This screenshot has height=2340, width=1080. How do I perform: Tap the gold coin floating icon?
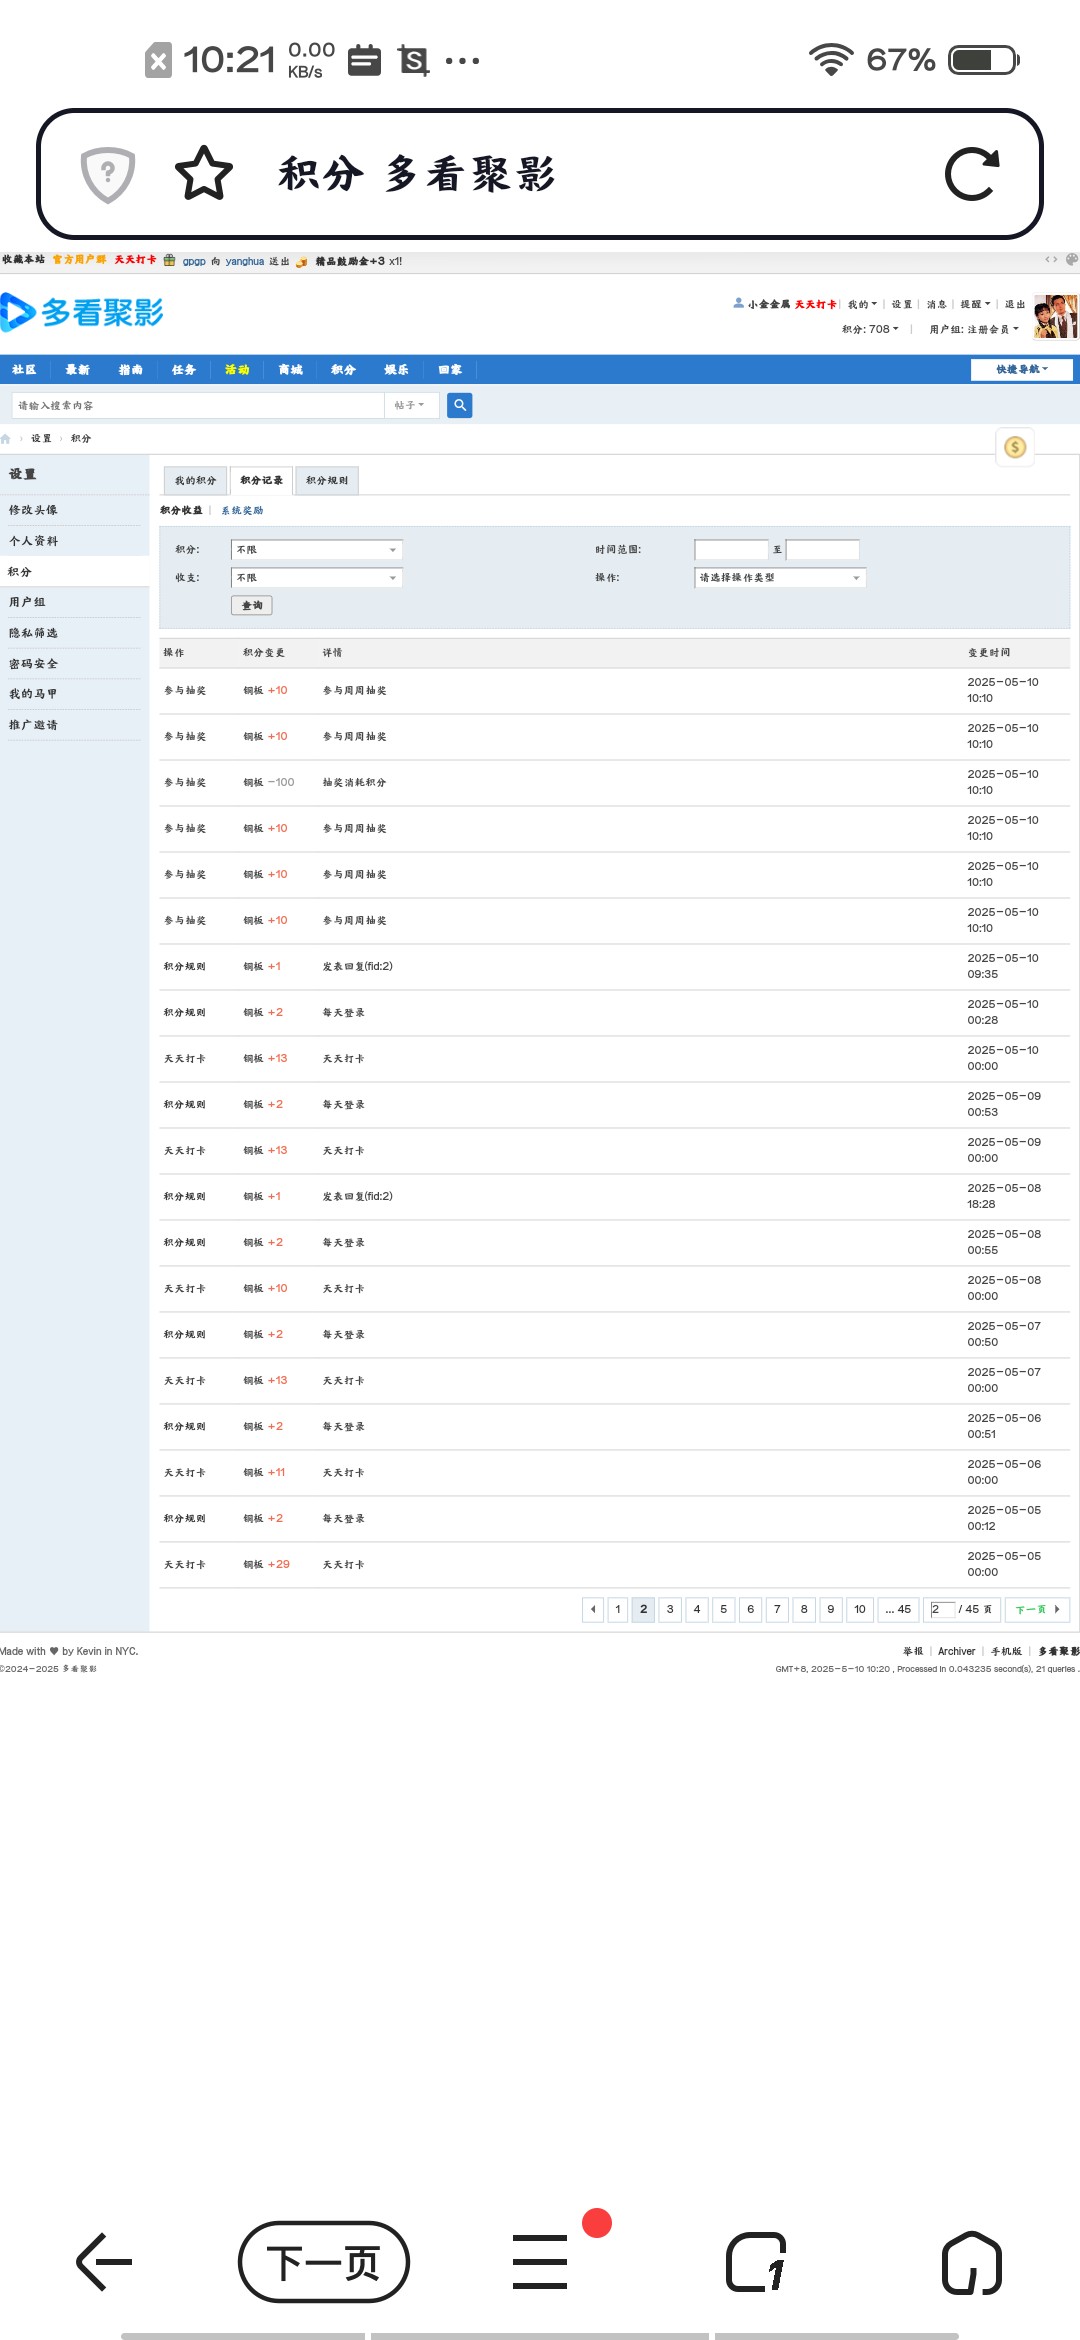(1015, 447)
